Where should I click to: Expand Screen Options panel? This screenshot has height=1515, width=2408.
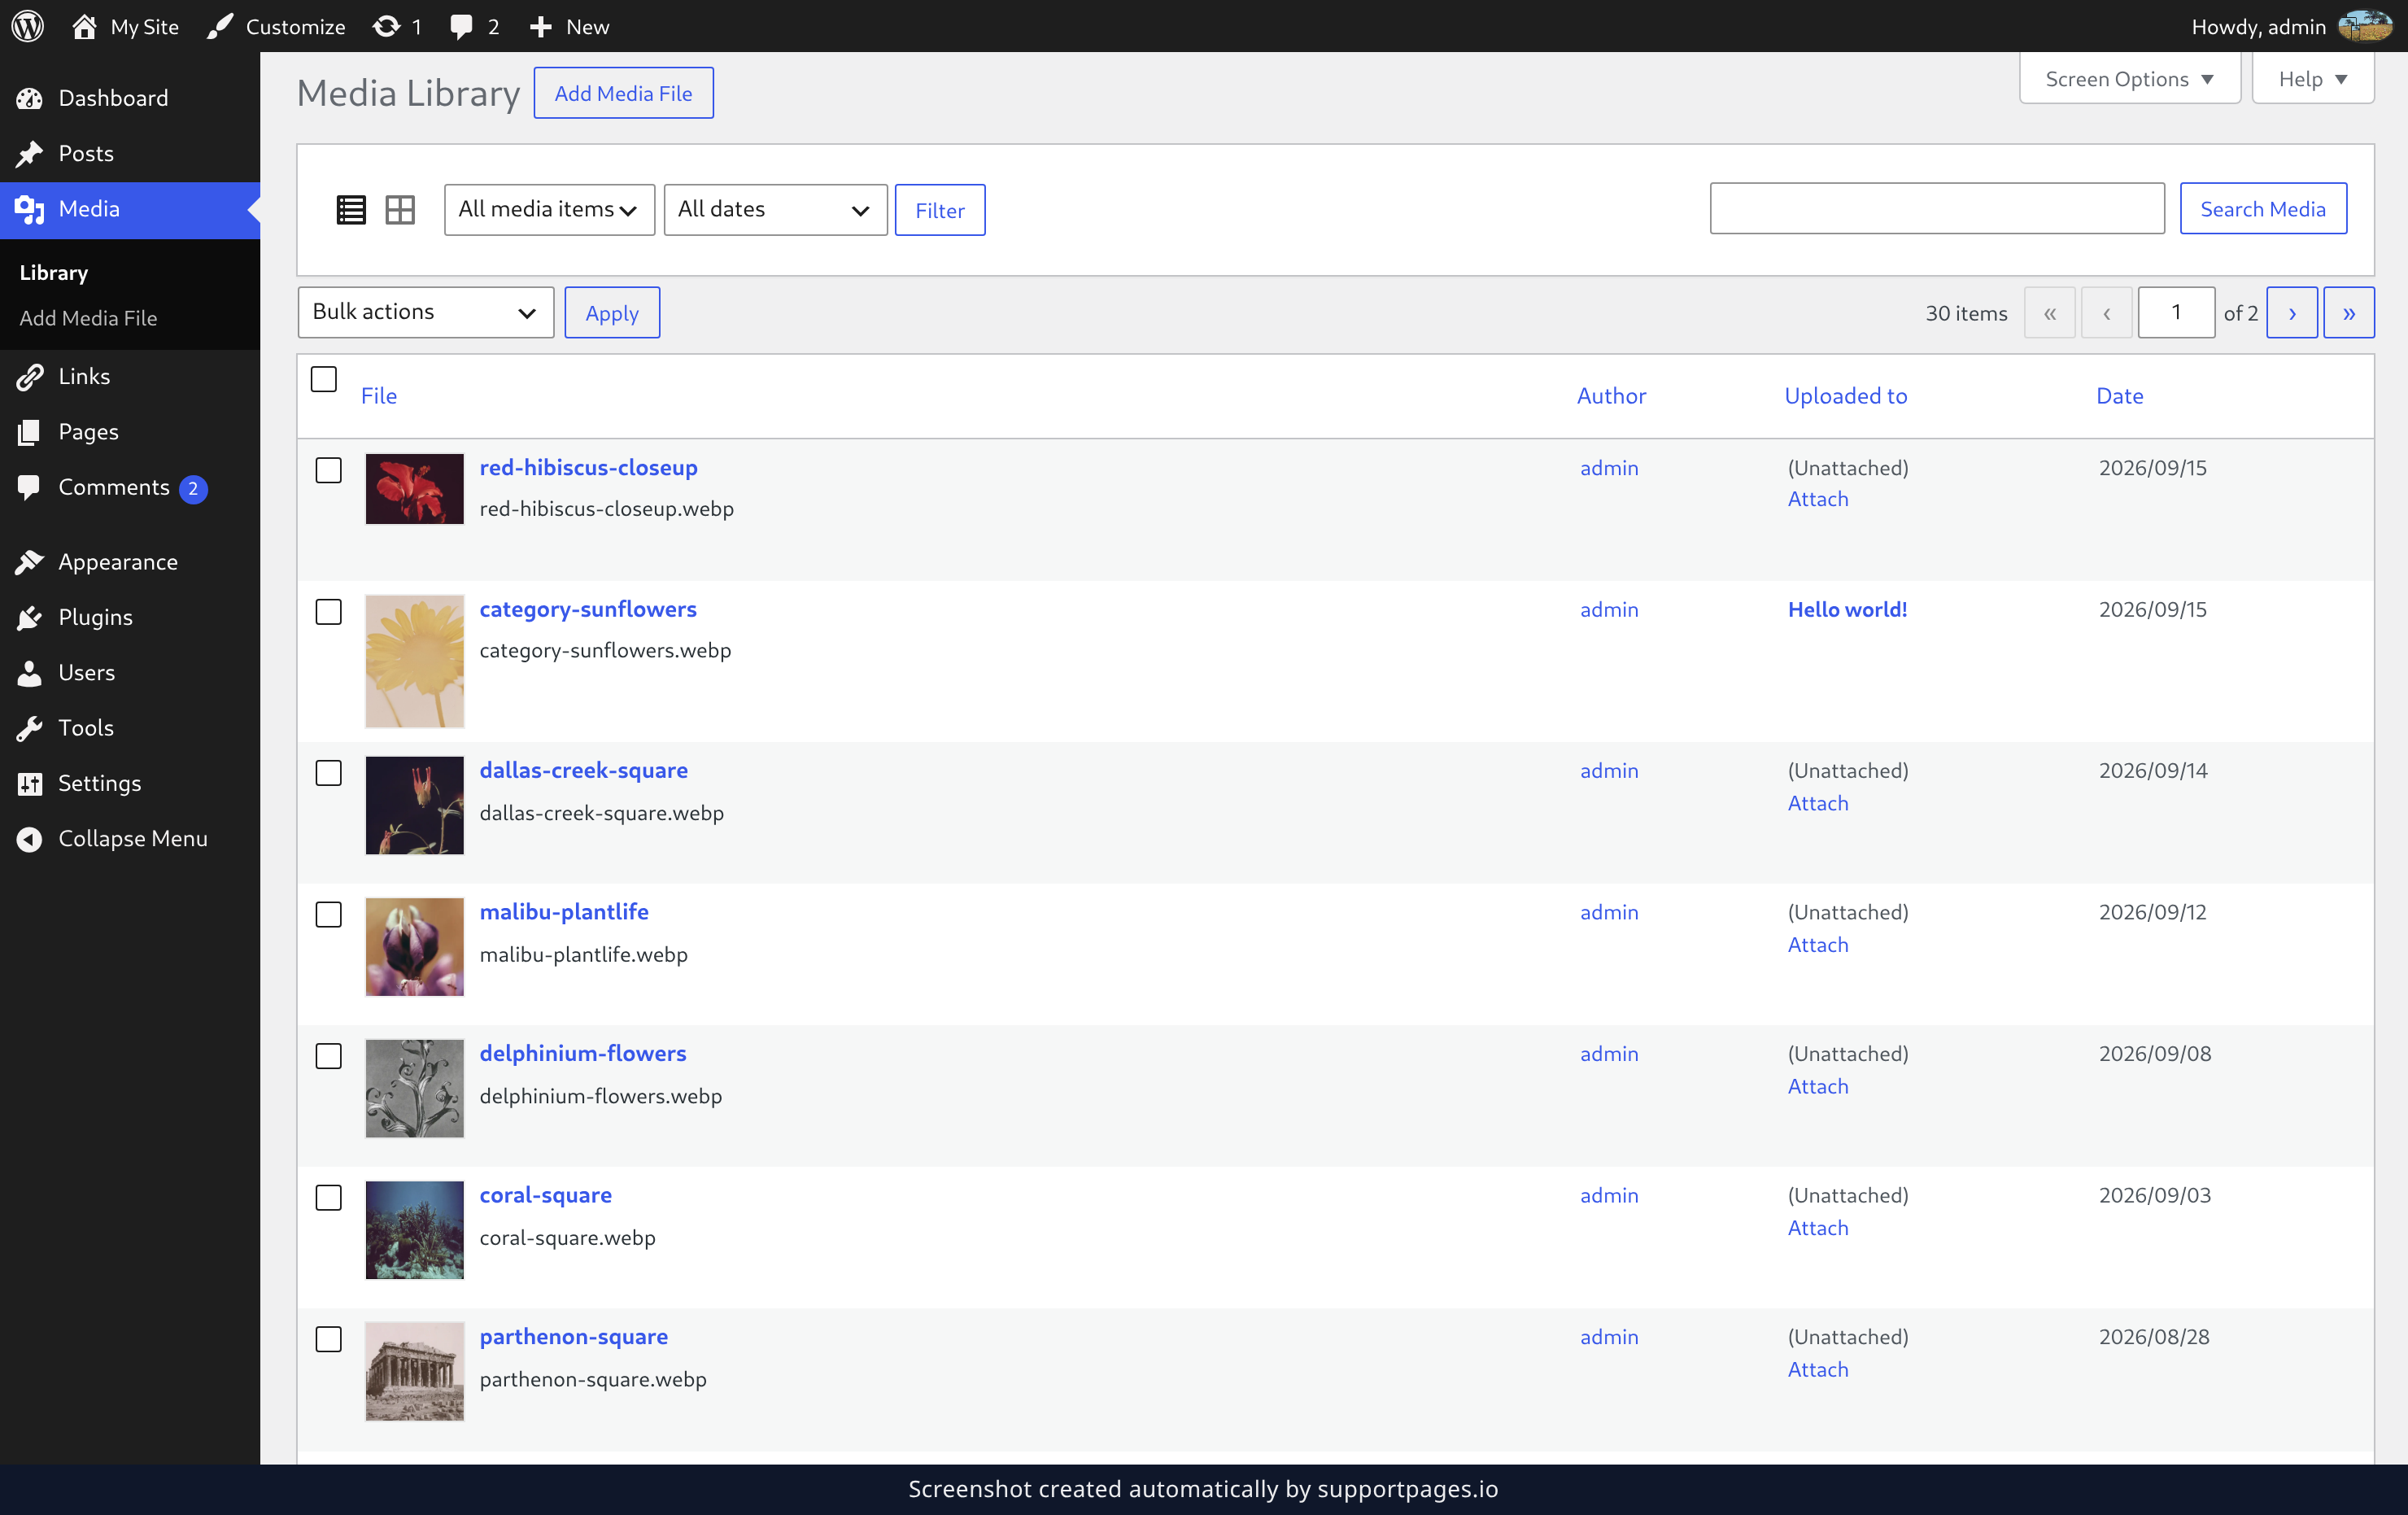pyautogui.click(x=2129, y=79)
